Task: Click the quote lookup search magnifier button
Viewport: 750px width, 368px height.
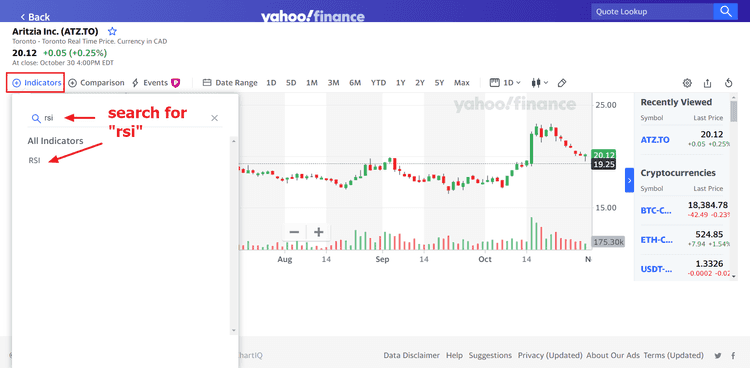Action: [726, 11]
